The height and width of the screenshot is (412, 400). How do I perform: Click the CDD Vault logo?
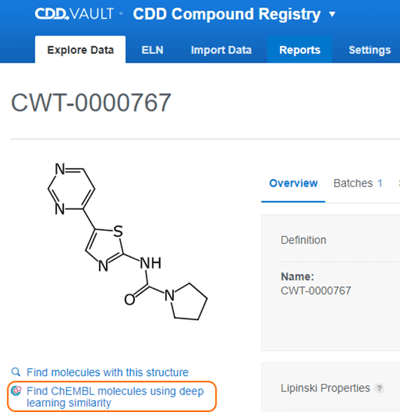click(x=74, y=14)
